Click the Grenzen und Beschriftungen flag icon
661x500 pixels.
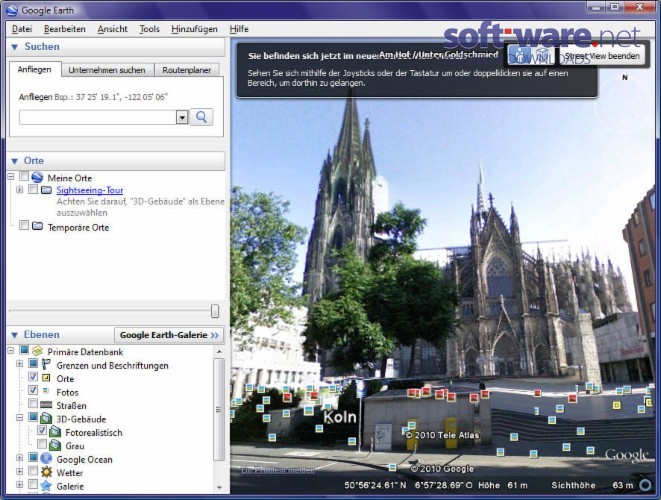coord(46,365)
